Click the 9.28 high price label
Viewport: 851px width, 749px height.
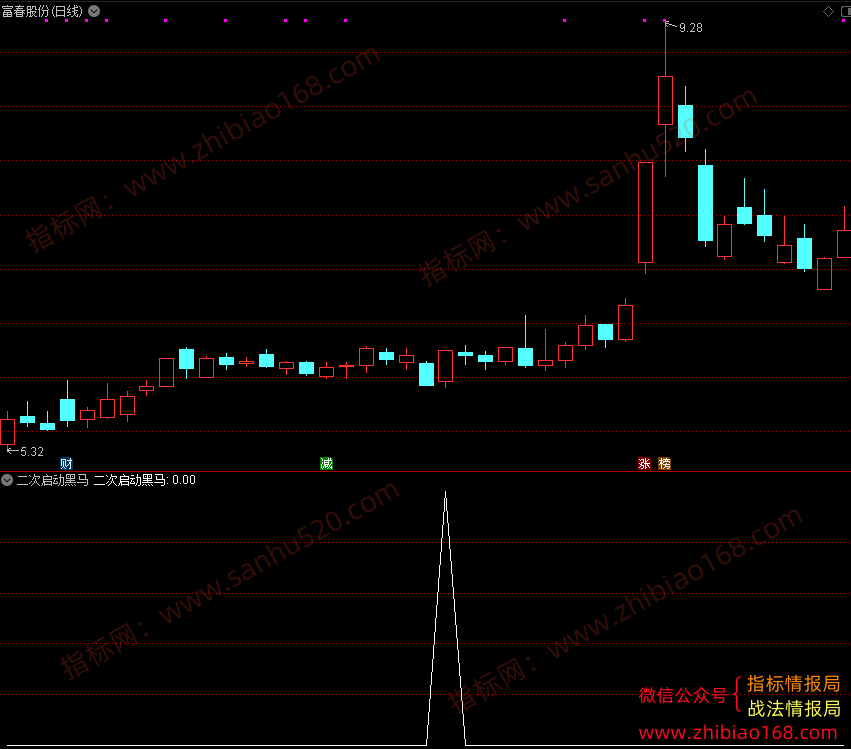690,28
